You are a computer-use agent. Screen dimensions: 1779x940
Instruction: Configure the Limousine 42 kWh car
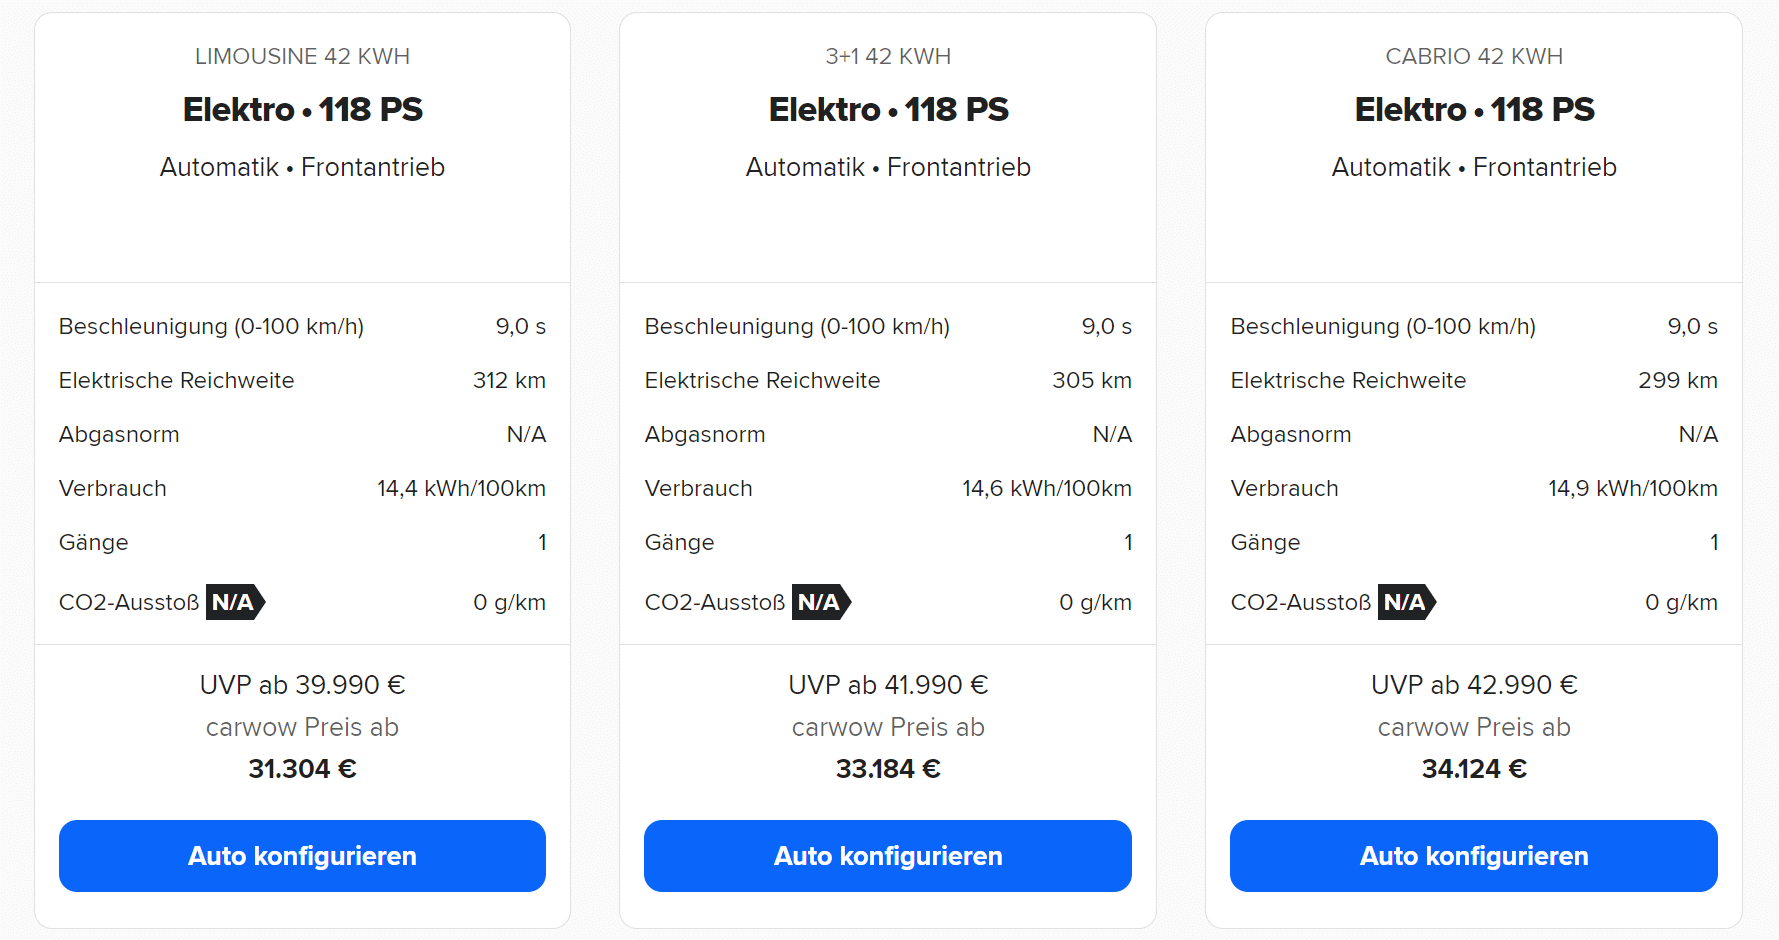302,856
